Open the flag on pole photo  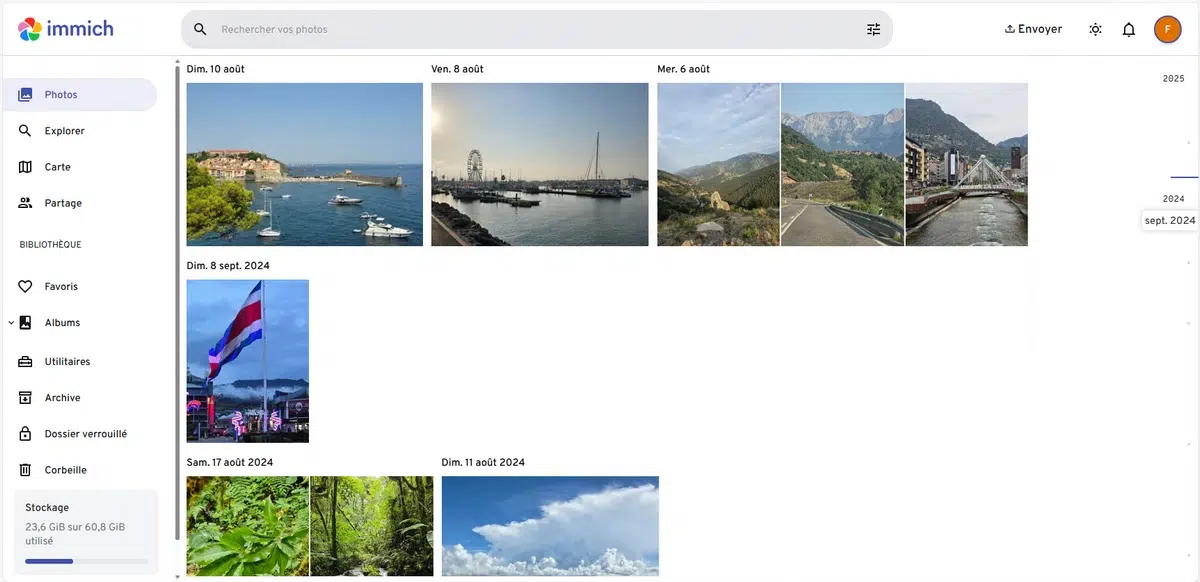248,361
